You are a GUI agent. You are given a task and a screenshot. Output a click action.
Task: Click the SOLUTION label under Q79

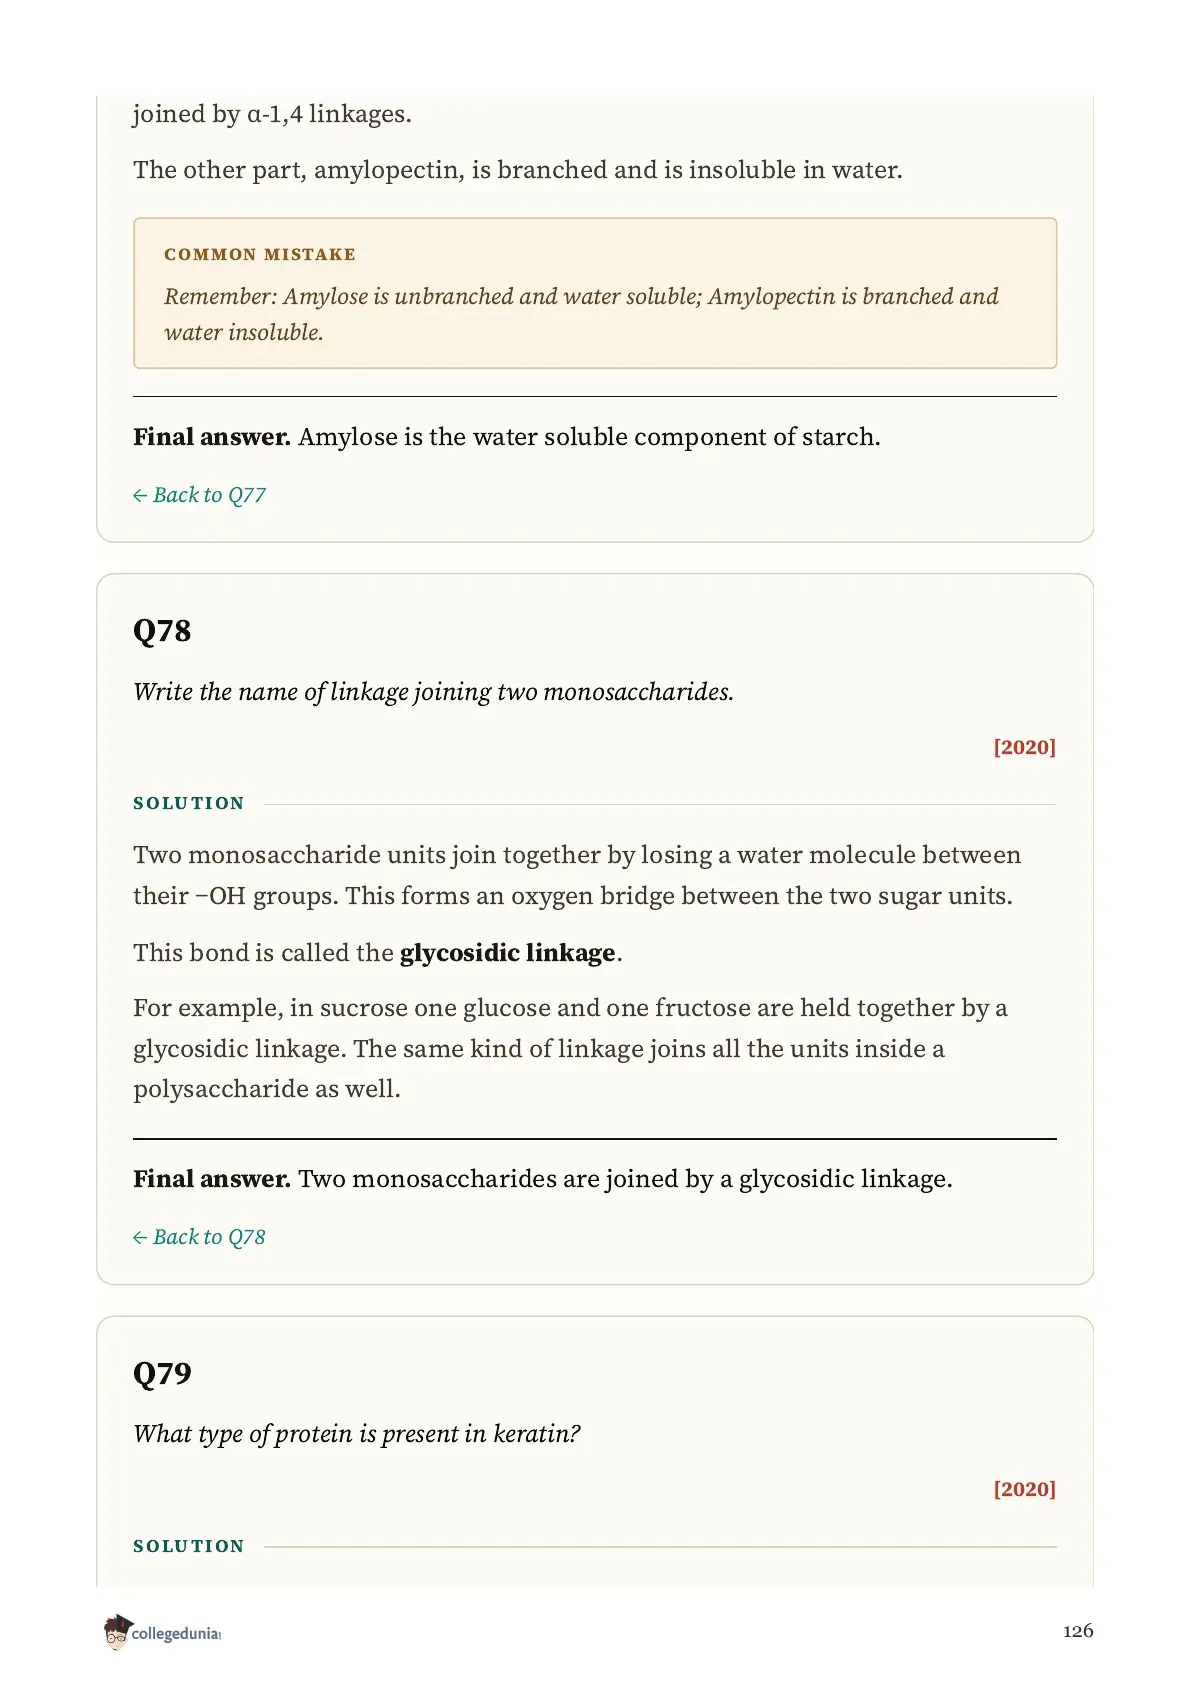point(189,1546)
